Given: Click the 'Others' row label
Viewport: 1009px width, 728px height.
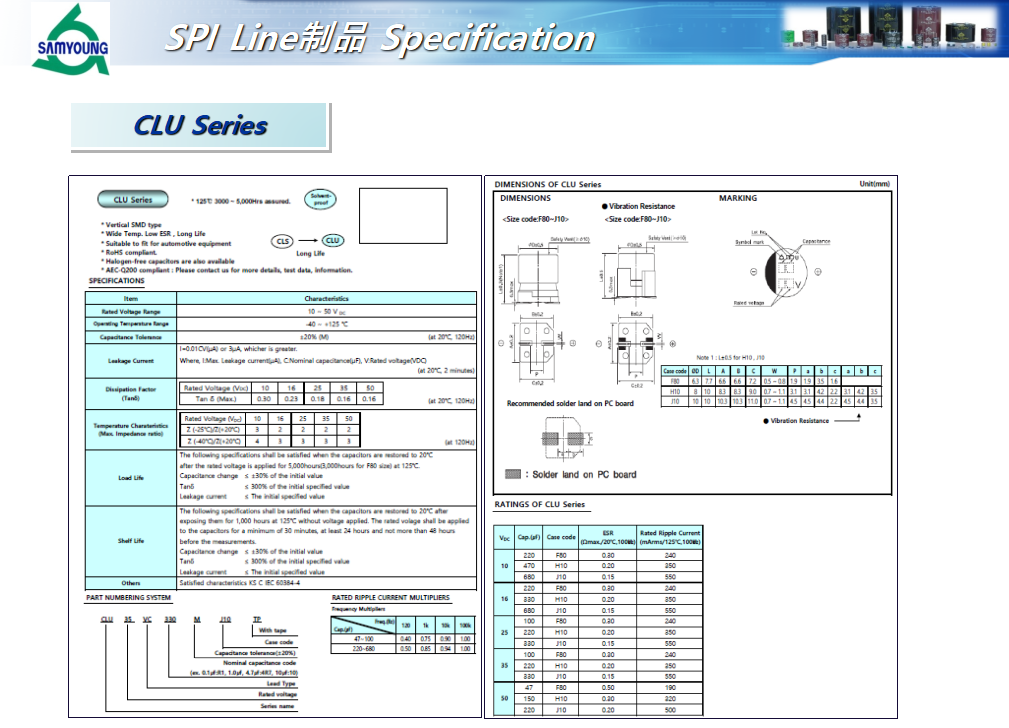Looking at the screenshot, I should (131, 583).
